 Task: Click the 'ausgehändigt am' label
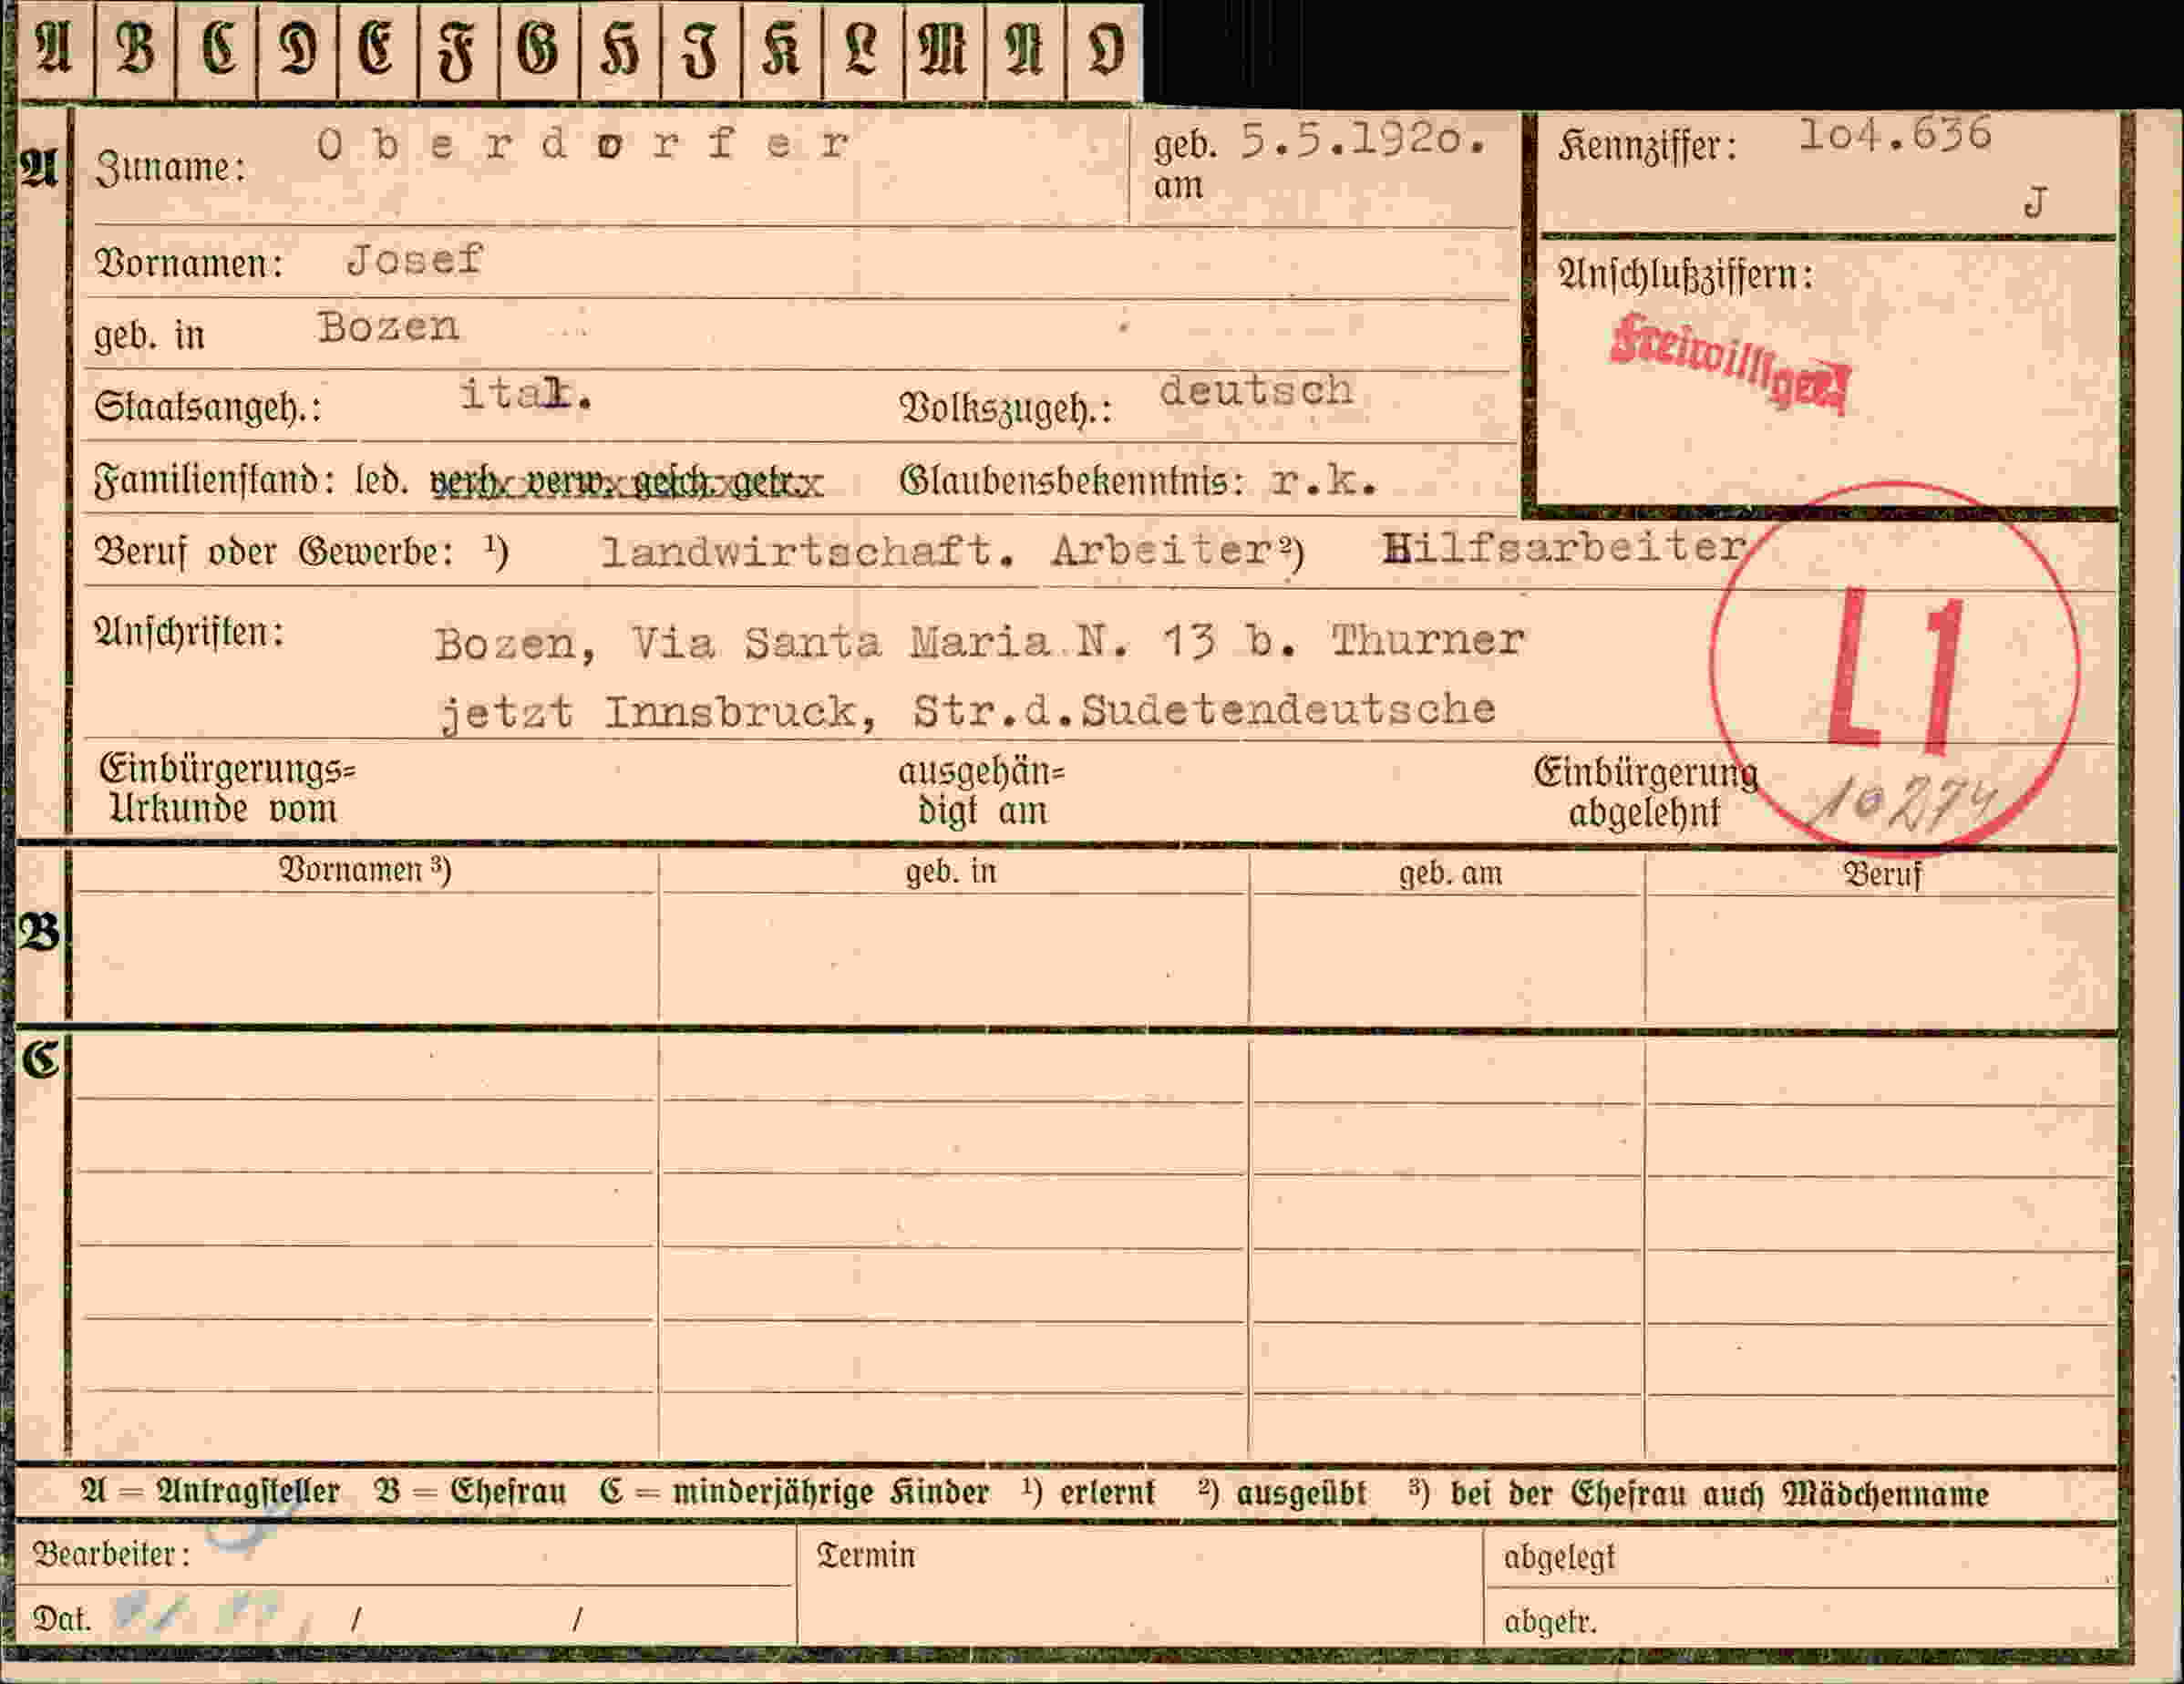click(x=982, y=791)
